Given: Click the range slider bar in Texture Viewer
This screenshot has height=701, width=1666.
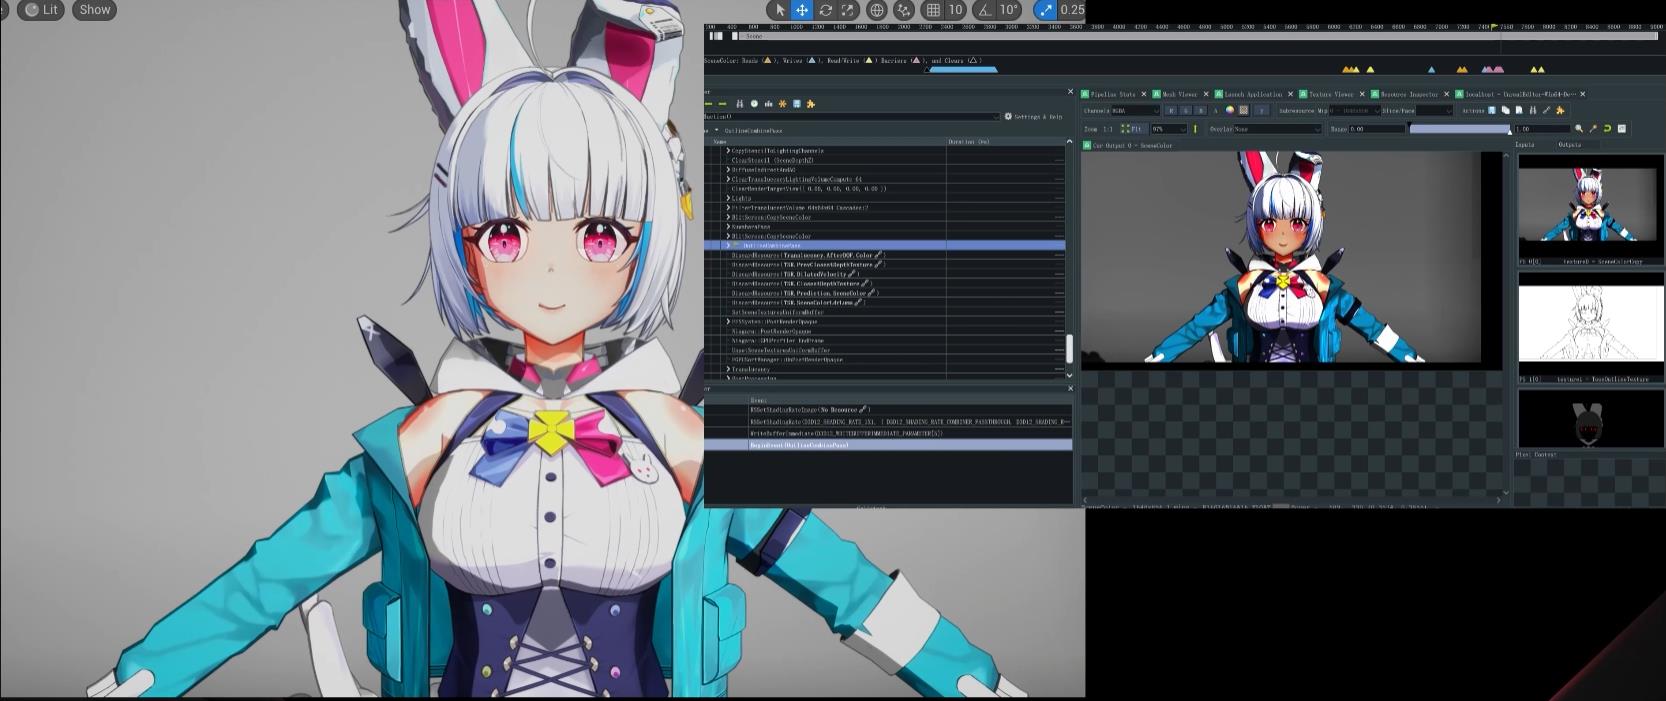Looking at the screenshot, I should 1460,129.
